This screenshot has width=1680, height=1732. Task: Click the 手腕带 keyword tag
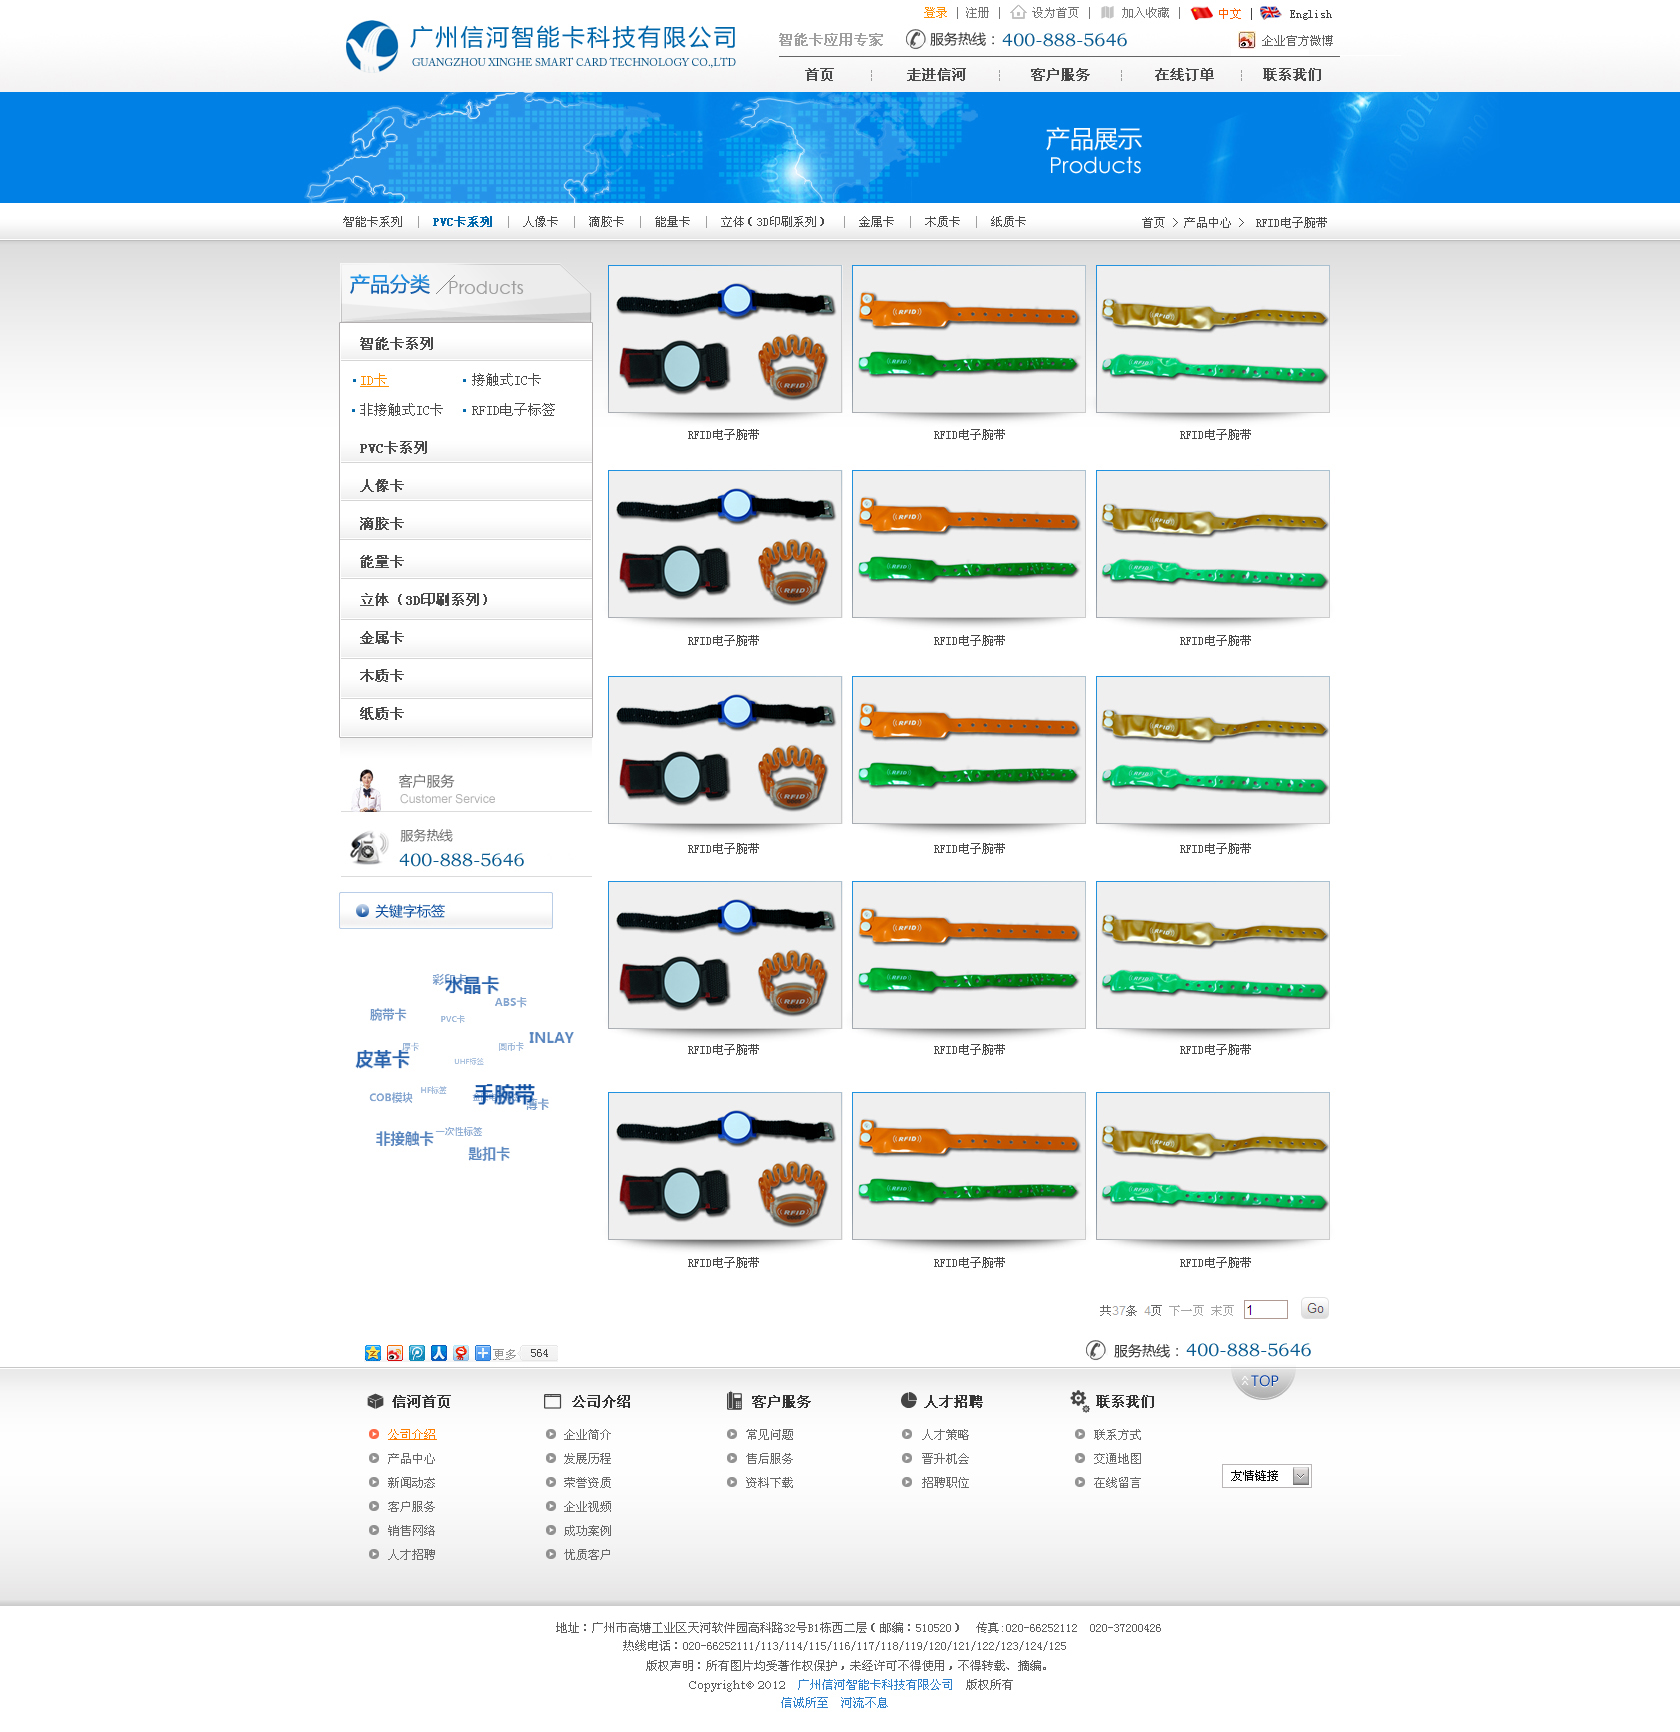click(505, 1095)
